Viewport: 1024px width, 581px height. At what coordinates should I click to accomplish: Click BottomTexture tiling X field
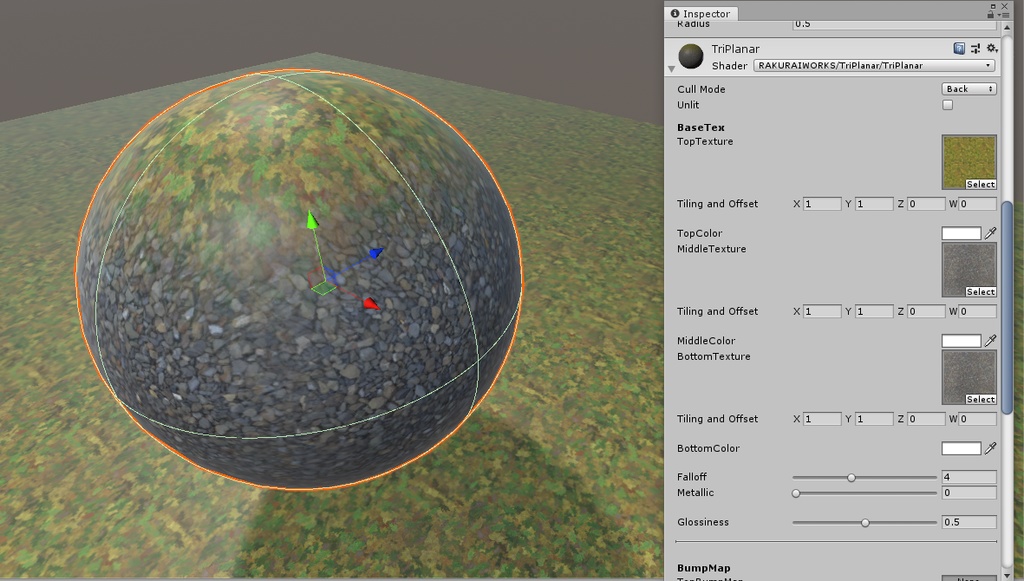point(822,418)
